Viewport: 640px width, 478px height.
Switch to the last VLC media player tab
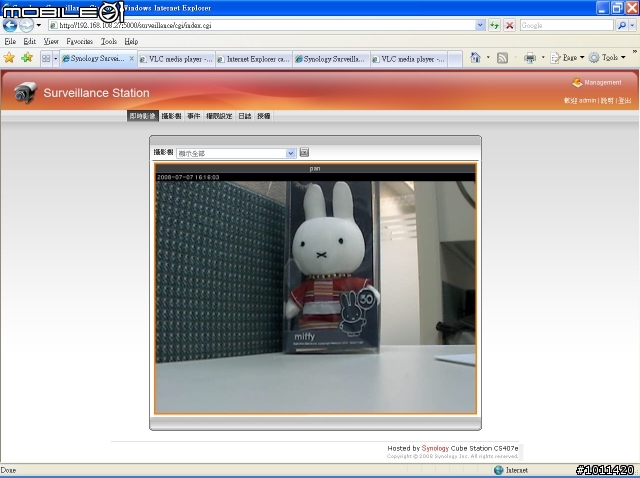click(409, 59)
